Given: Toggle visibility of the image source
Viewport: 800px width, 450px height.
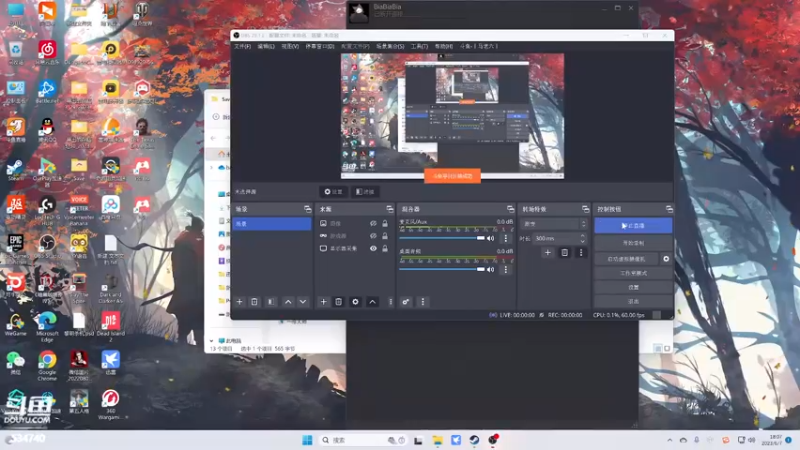Looking at the screenshot, I should 373,223.
